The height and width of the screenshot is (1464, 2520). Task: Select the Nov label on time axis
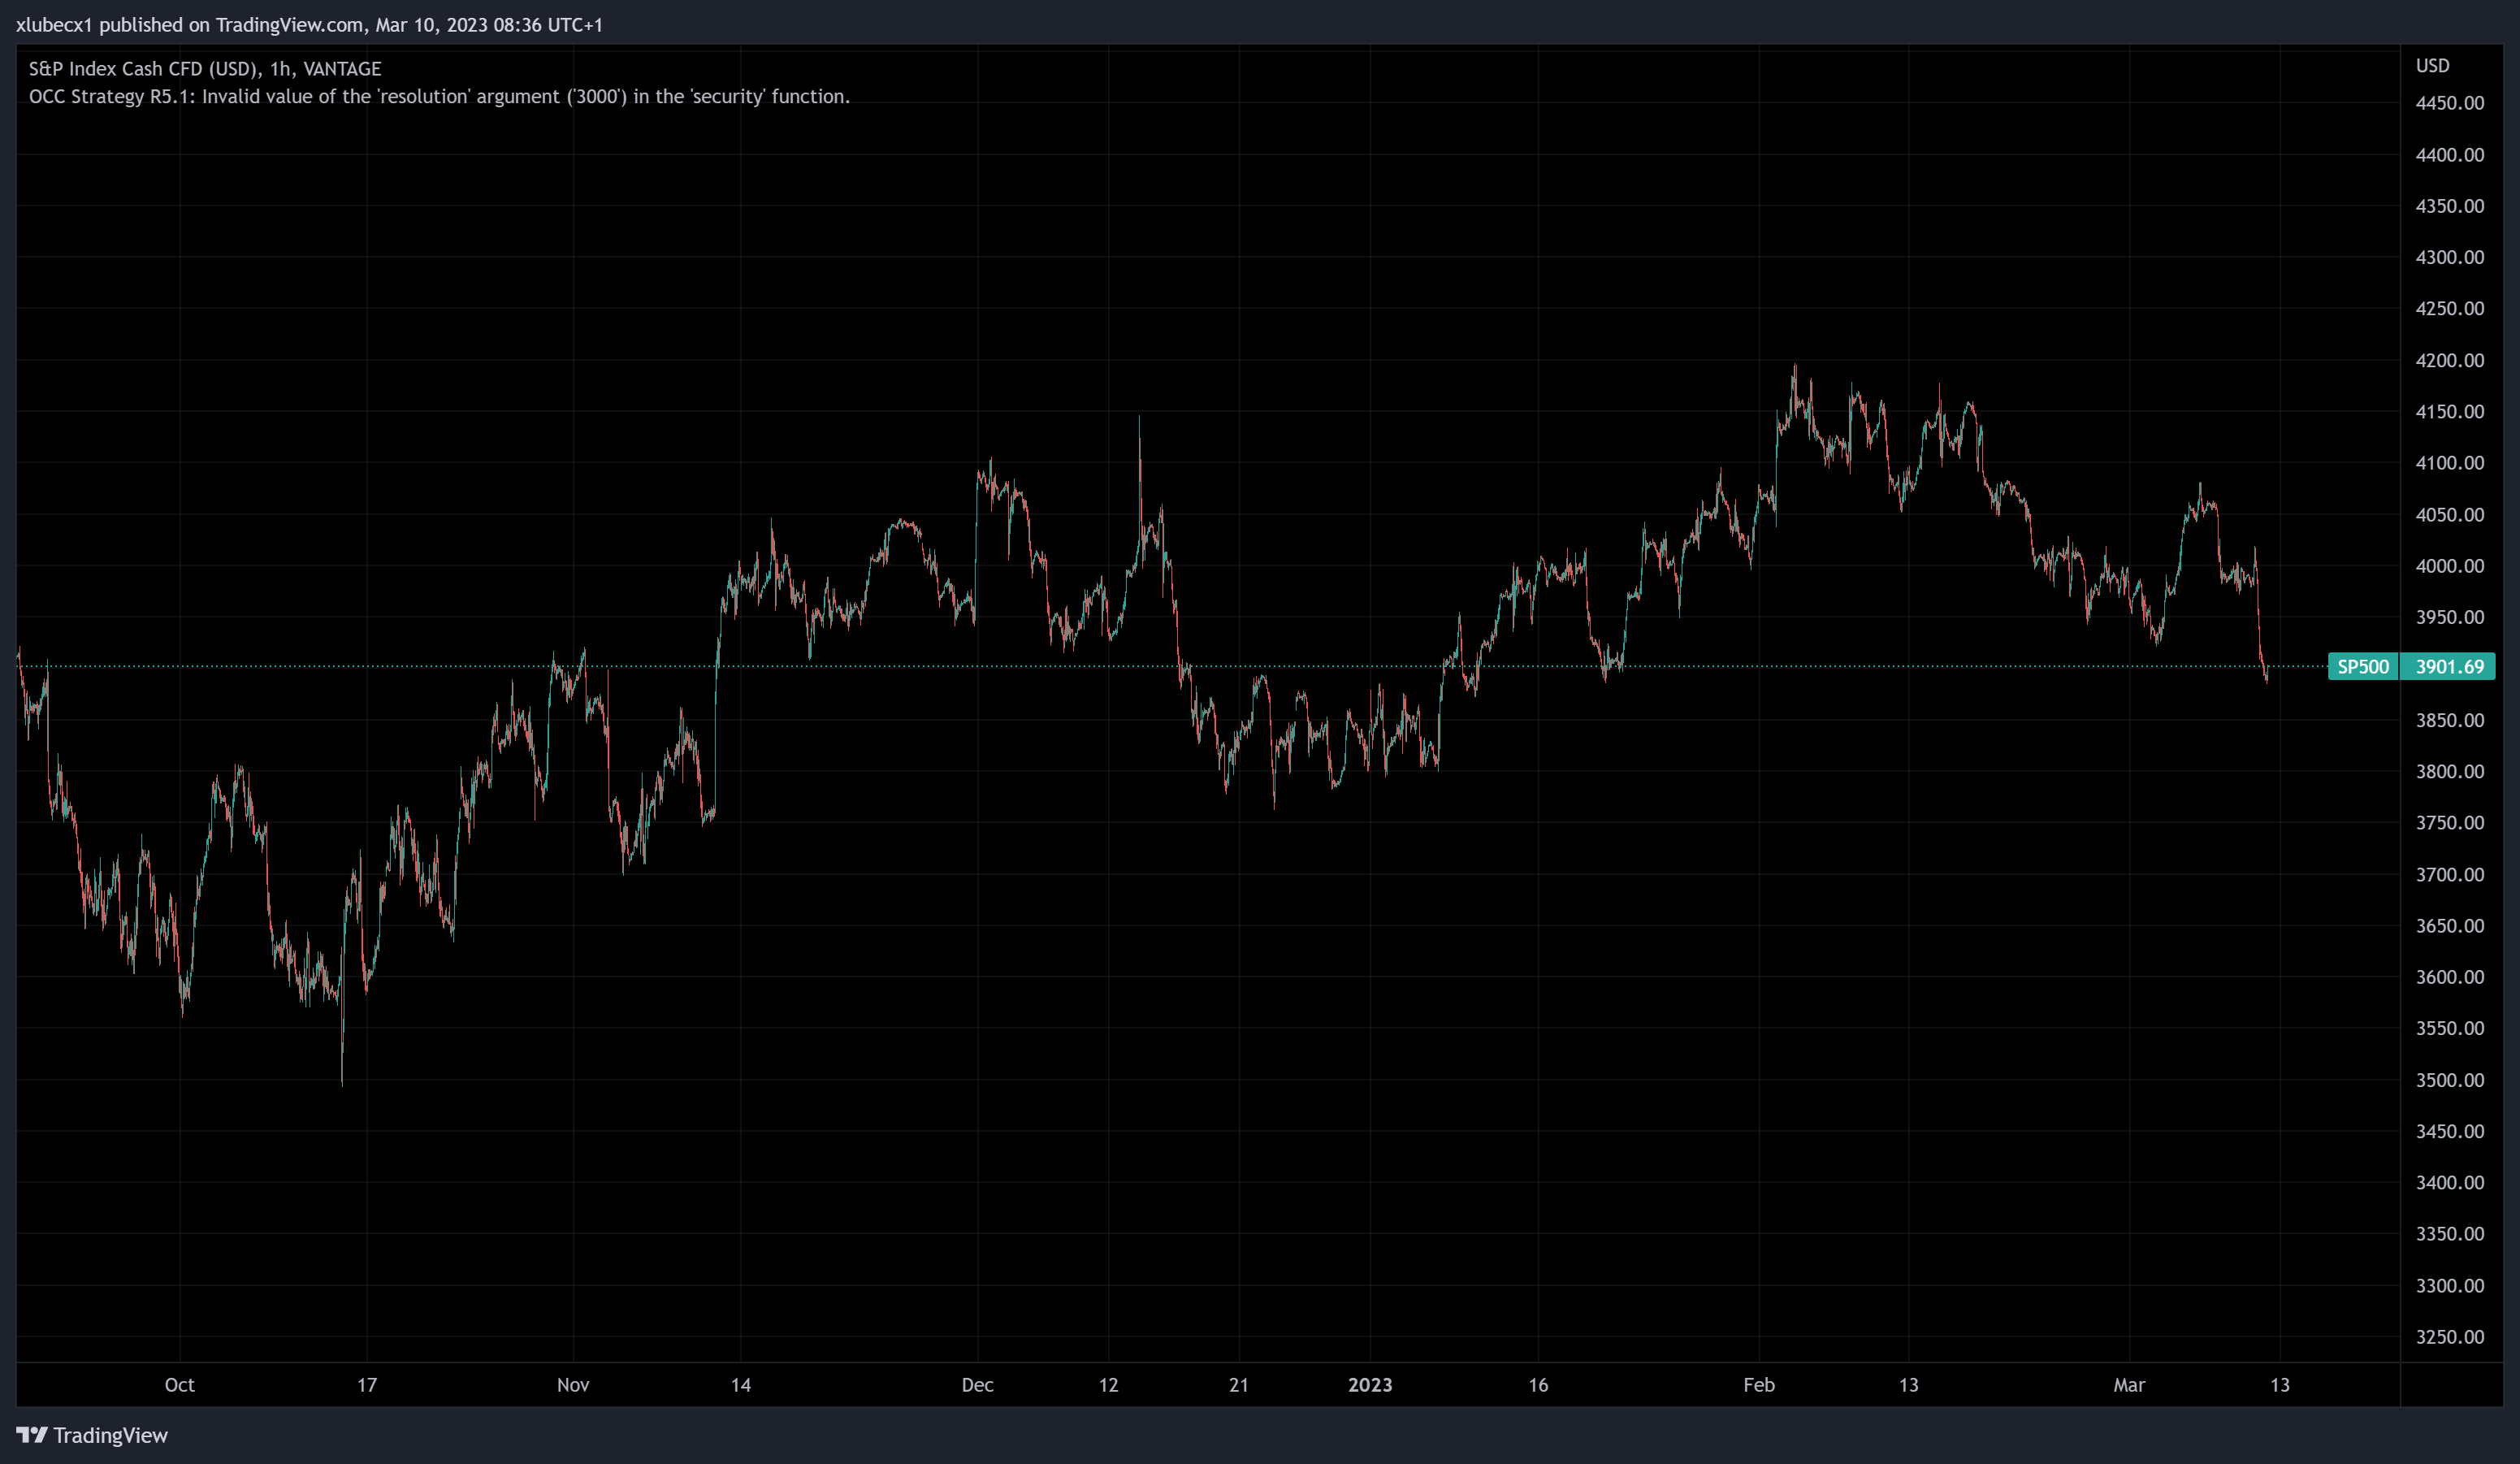573,1385
